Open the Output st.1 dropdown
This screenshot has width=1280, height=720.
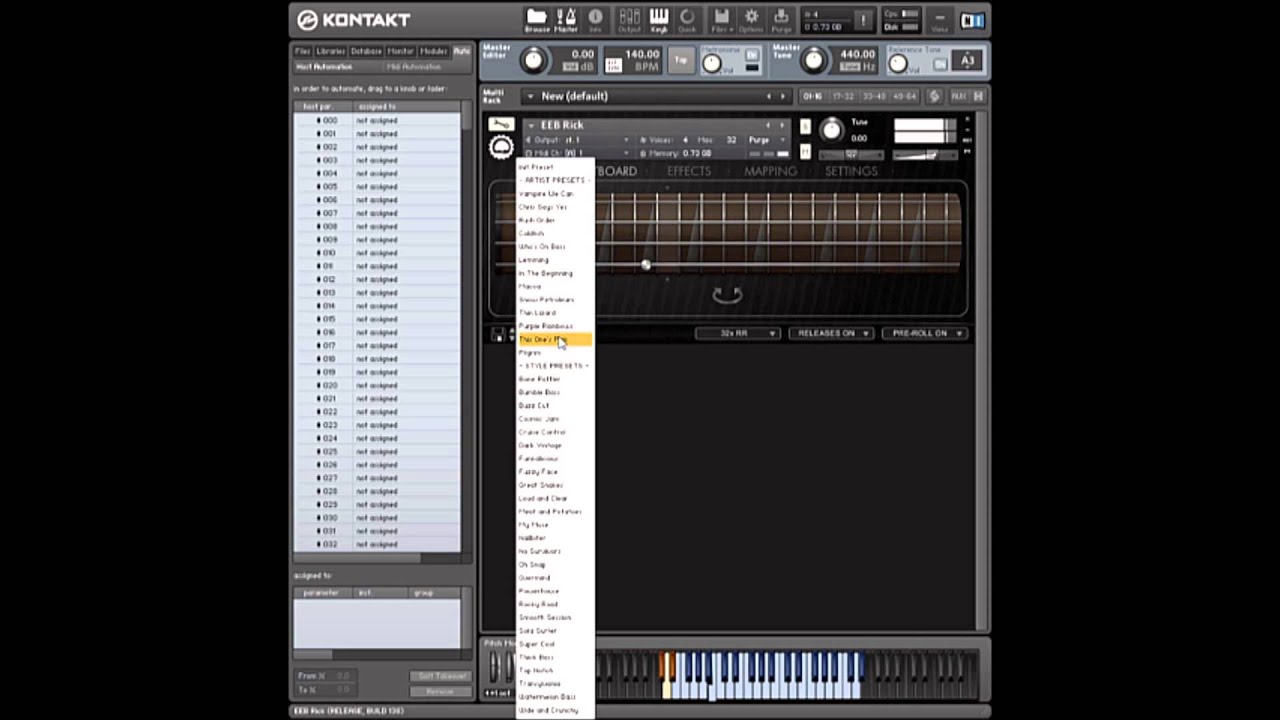coord(581,140)
